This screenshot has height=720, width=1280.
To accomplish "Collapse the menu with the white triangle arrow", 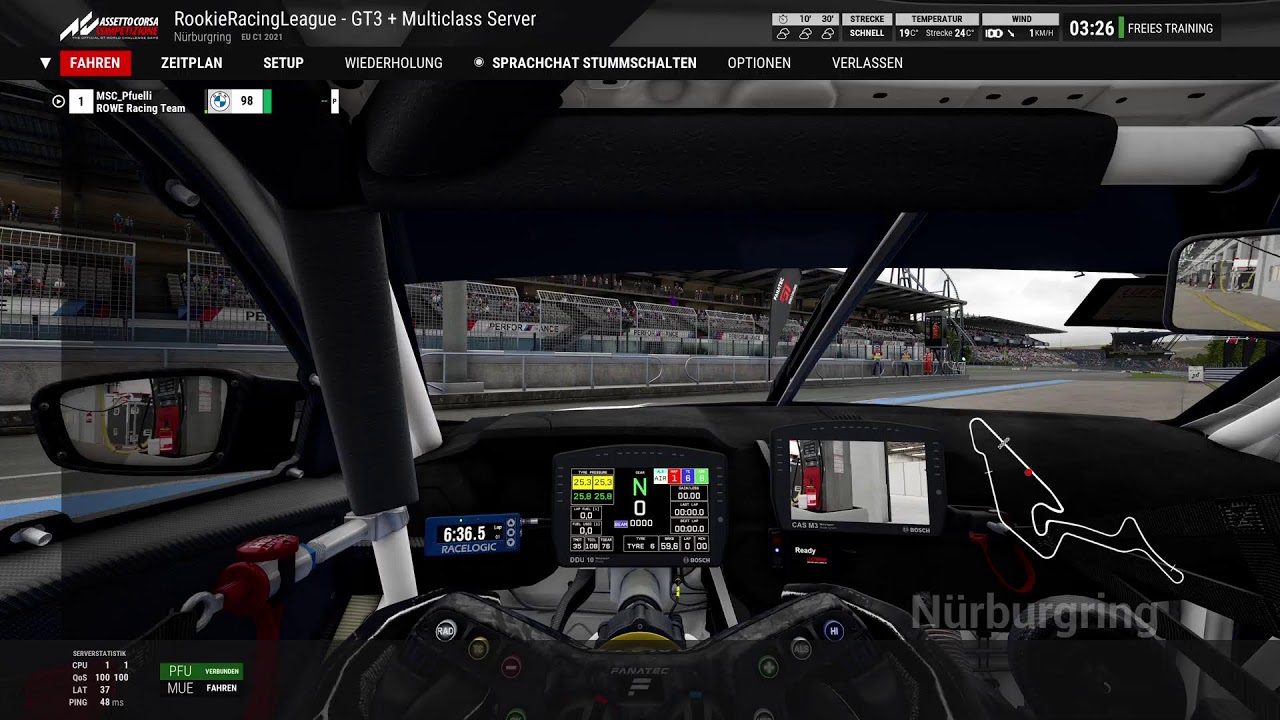I will coord(45,63).
